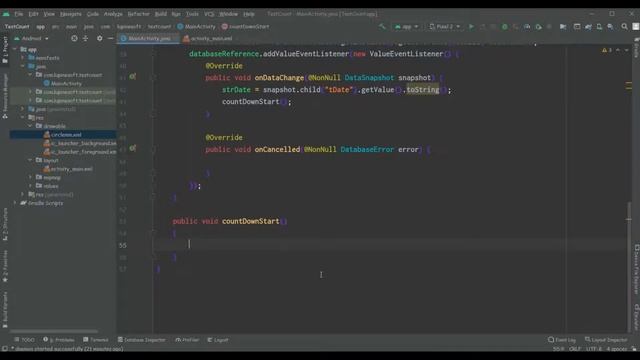
Task: Open the Terminal tool window
Action: coord(96,340)
